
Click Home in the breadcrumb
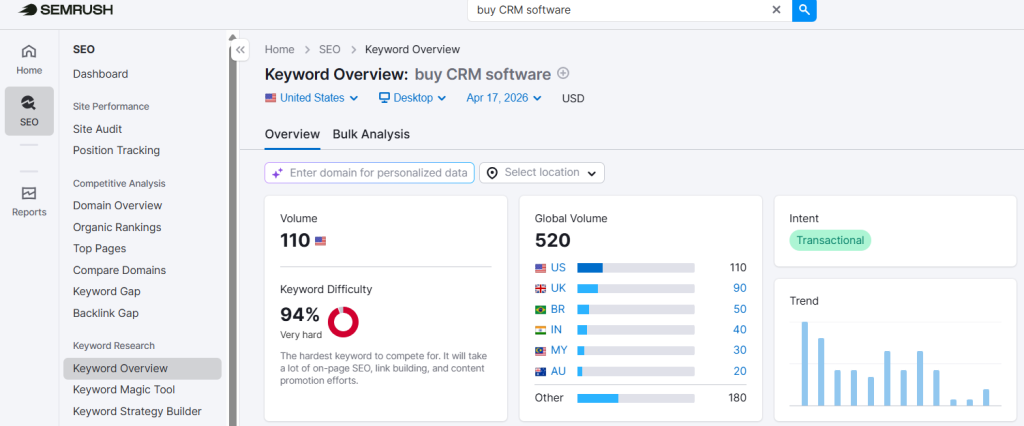tap(280, 50)
